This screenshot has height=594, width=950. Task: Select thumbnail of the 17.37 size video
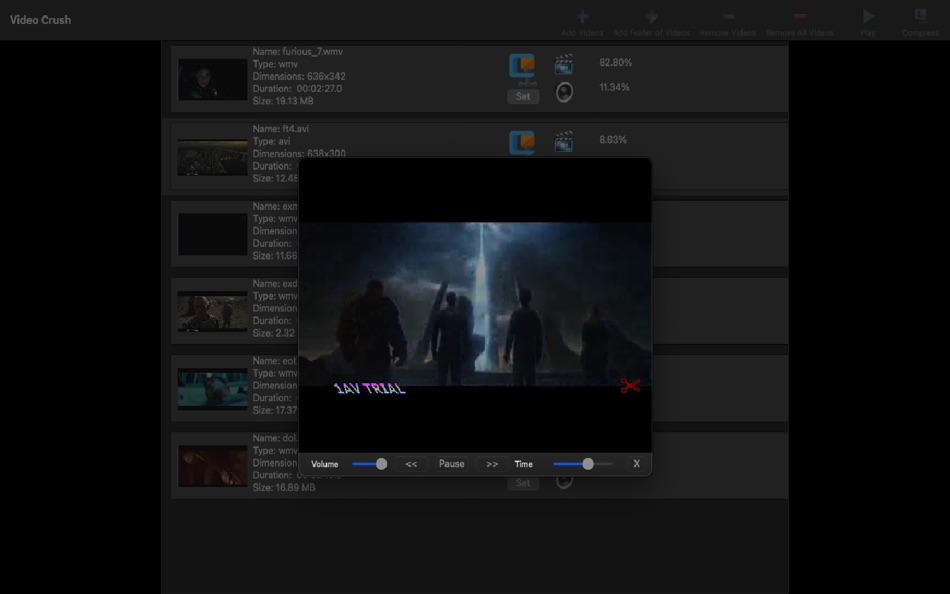tap(213, 389)
